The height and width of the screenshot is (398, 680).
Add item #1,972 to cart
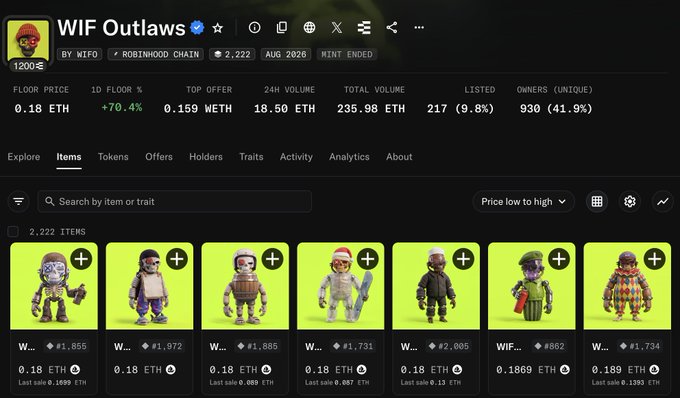pyautogui.click(x=177, y=259)
